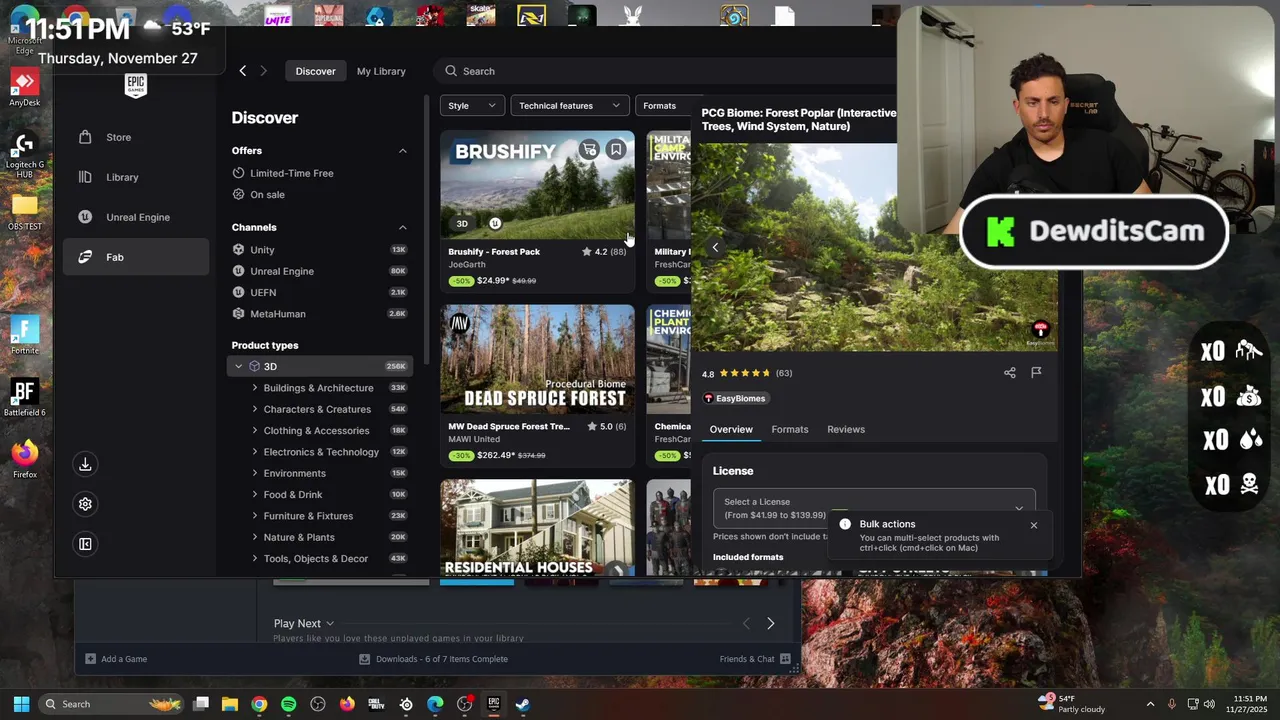Show previous image in product gallery
The width and height of the screenshot is (1280, 720).
[715, 247]
